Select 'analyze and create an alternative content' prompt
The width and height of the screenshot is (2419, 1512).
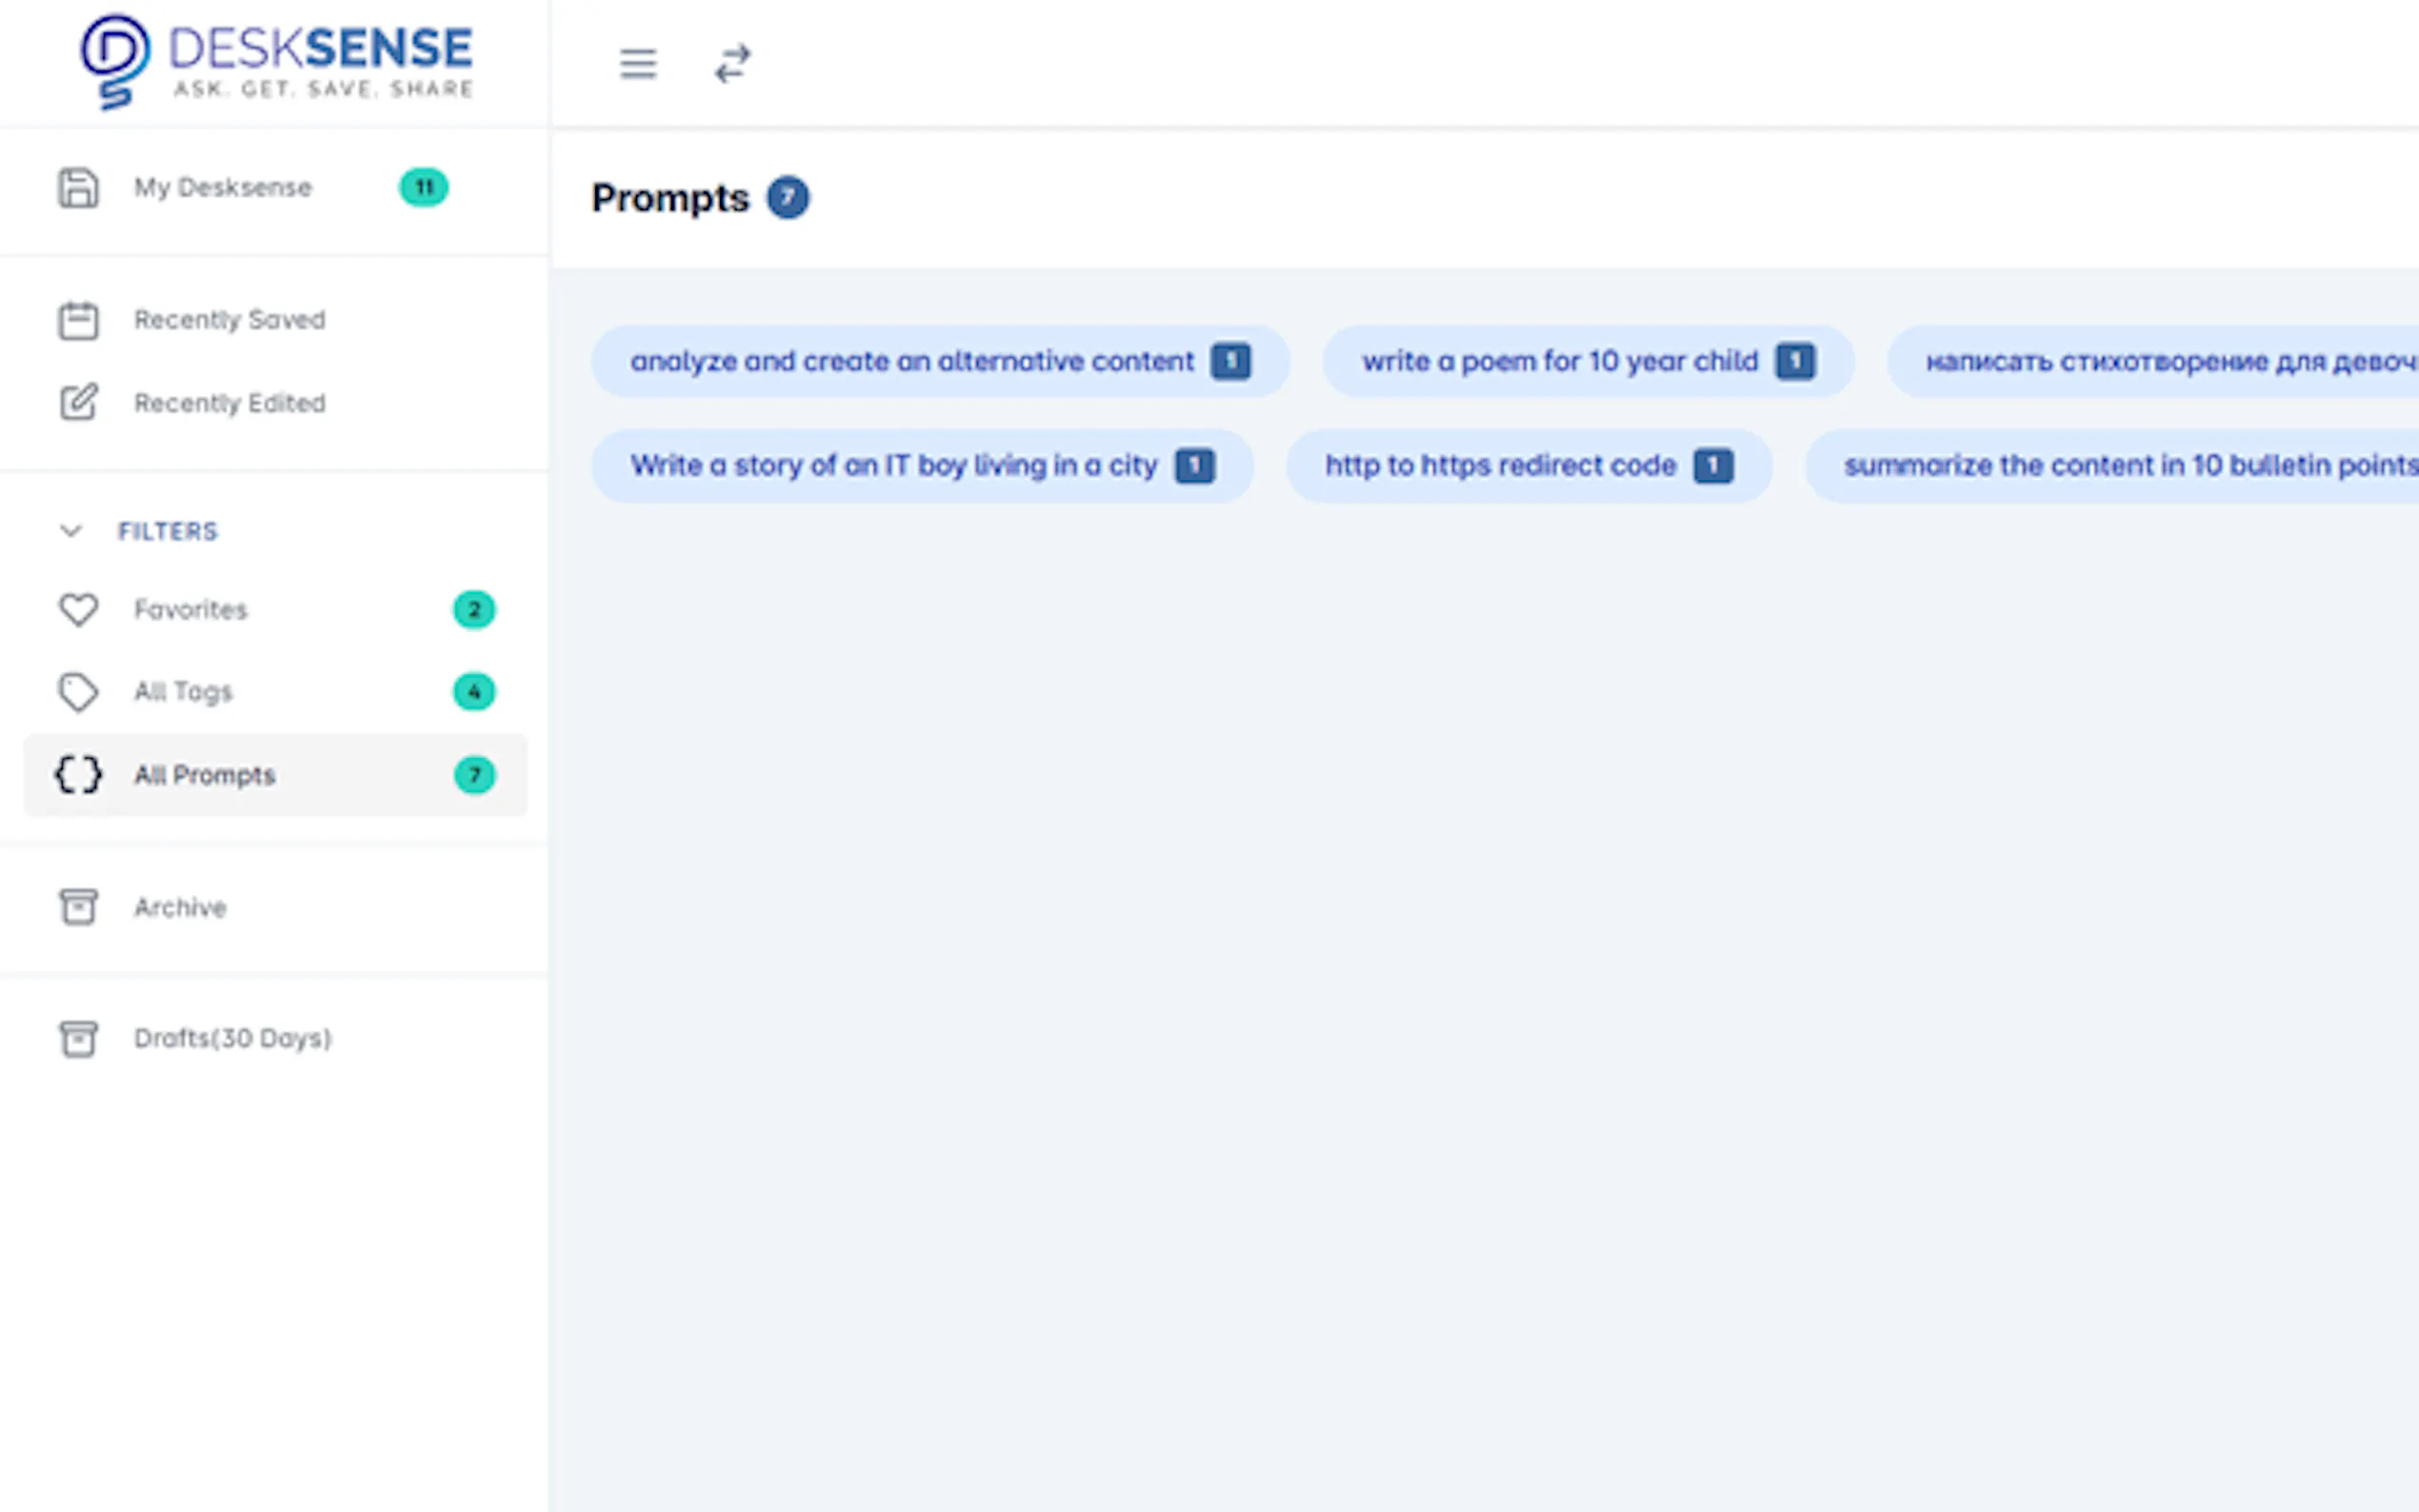point(911,362)
